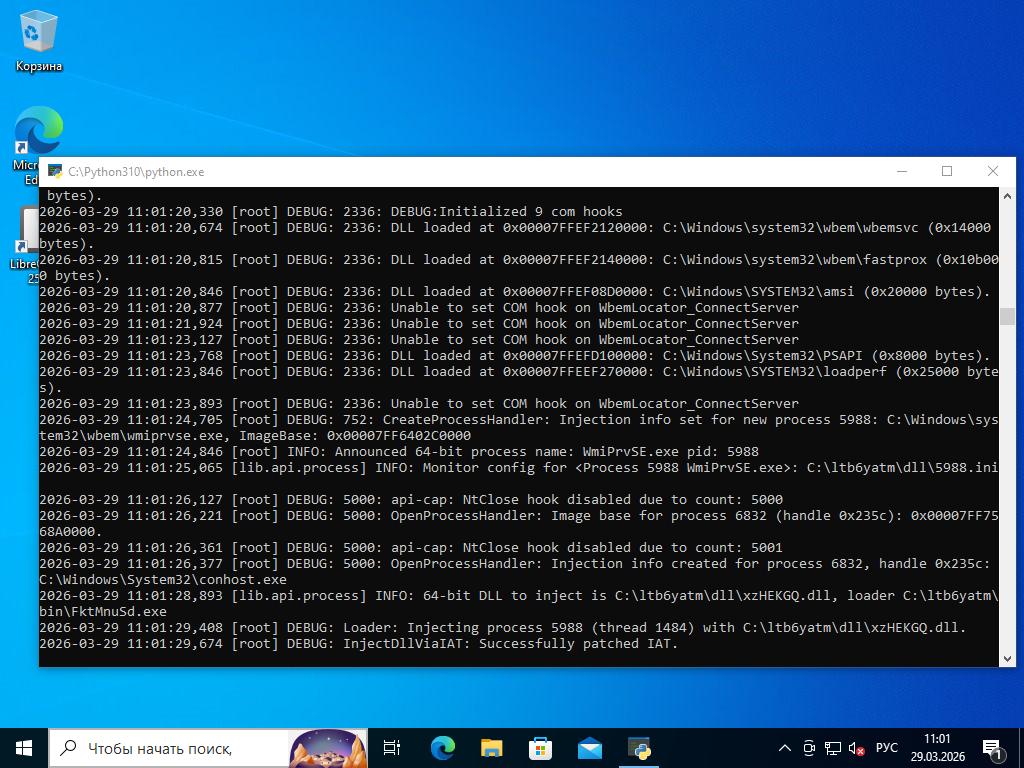Image resolution: width=1024 pixels, height=768 pixels.
Task: Open Task View from the taskbar
Action: 392,748
